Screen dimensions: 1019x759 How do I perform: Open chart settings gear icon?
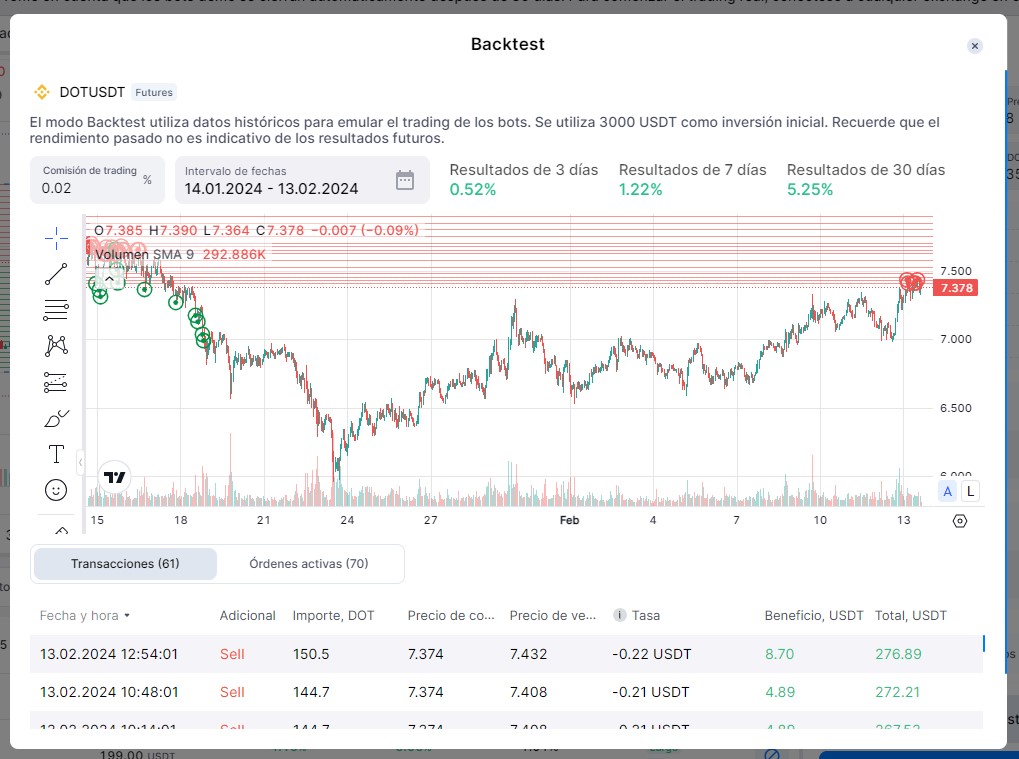[x=960, y=521]
